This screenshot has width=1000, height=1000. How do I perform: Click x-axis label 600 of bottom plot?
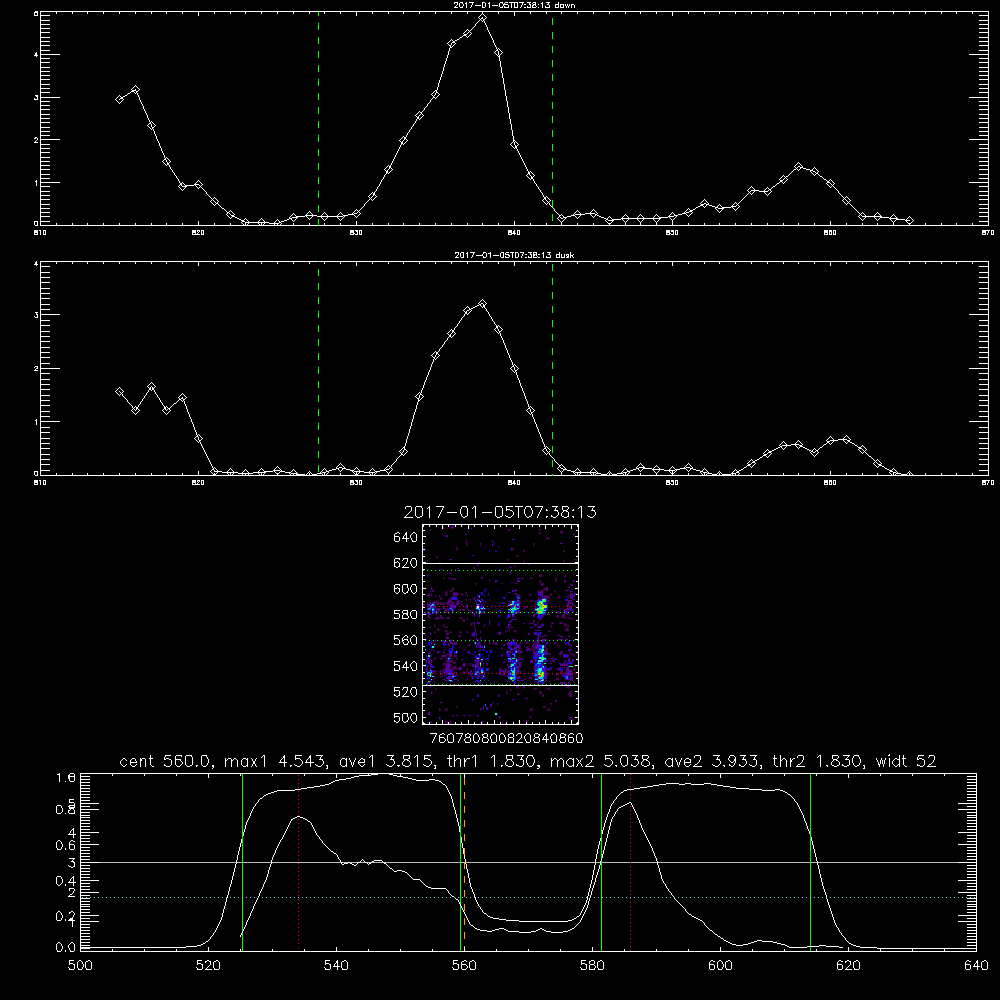coord(721,966)
